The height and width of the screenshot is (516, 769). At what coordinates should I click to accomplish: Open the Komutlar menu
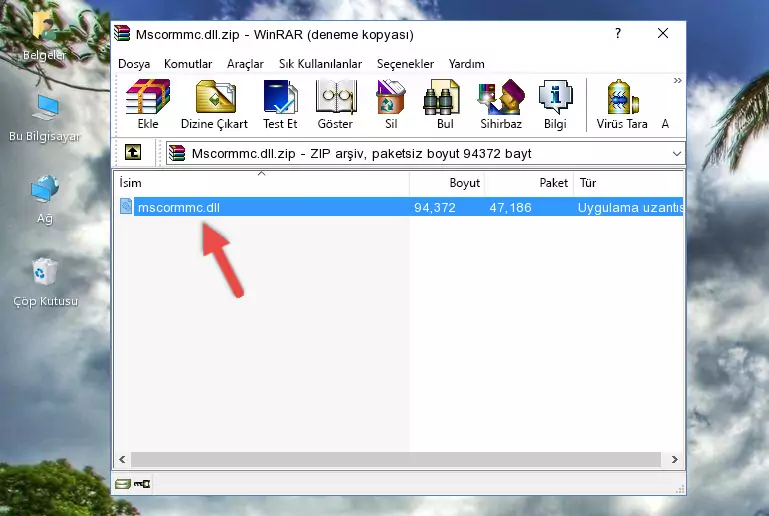(188, 64)
